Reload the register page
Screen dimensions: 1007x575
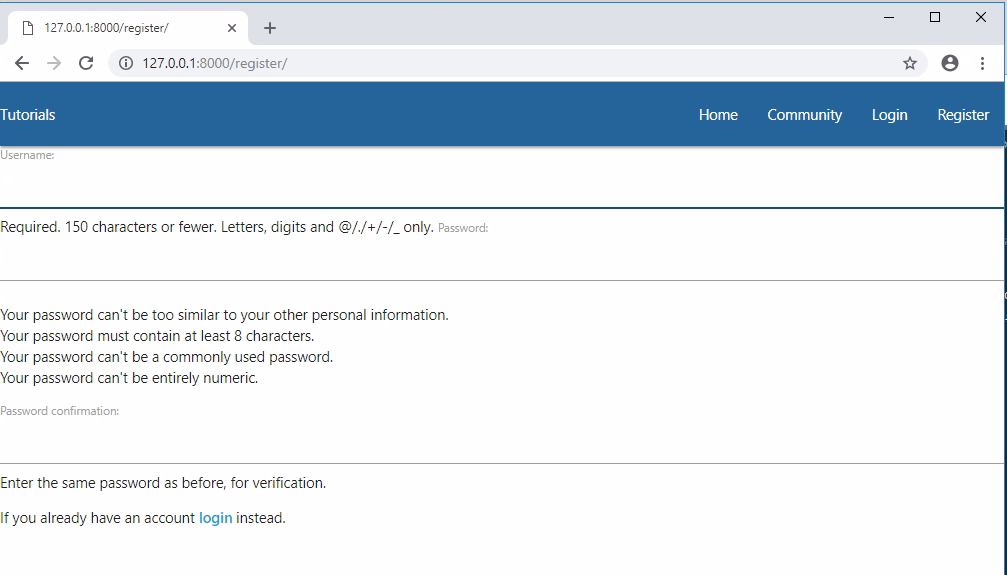pyautogui.click(x=86, y=63)
